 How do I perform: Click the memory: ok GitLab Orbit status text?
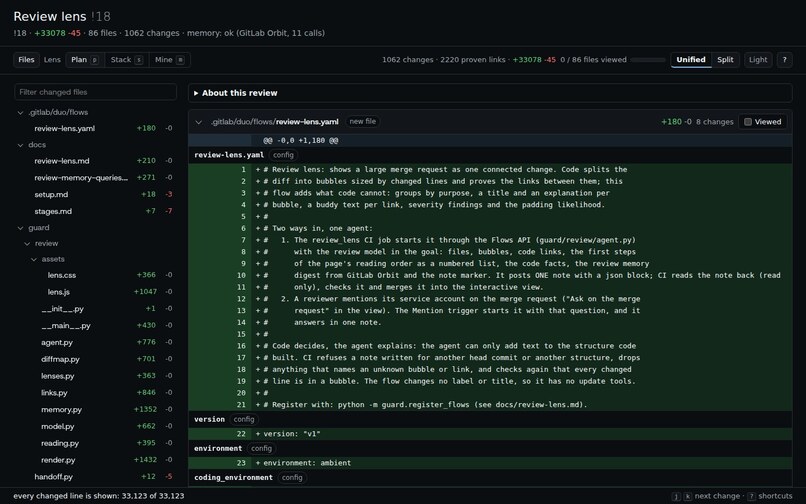point(256,33)
